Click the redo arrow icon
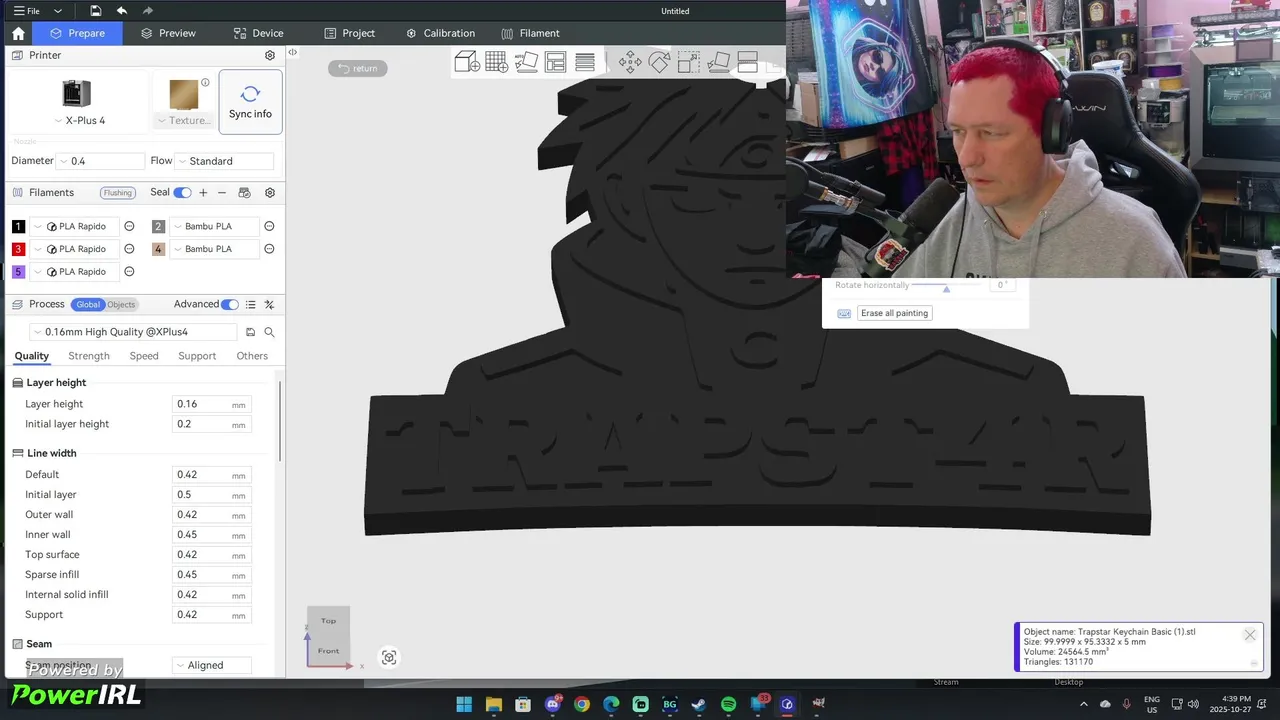Viewport: 1280px width, 720px height. 148,11
